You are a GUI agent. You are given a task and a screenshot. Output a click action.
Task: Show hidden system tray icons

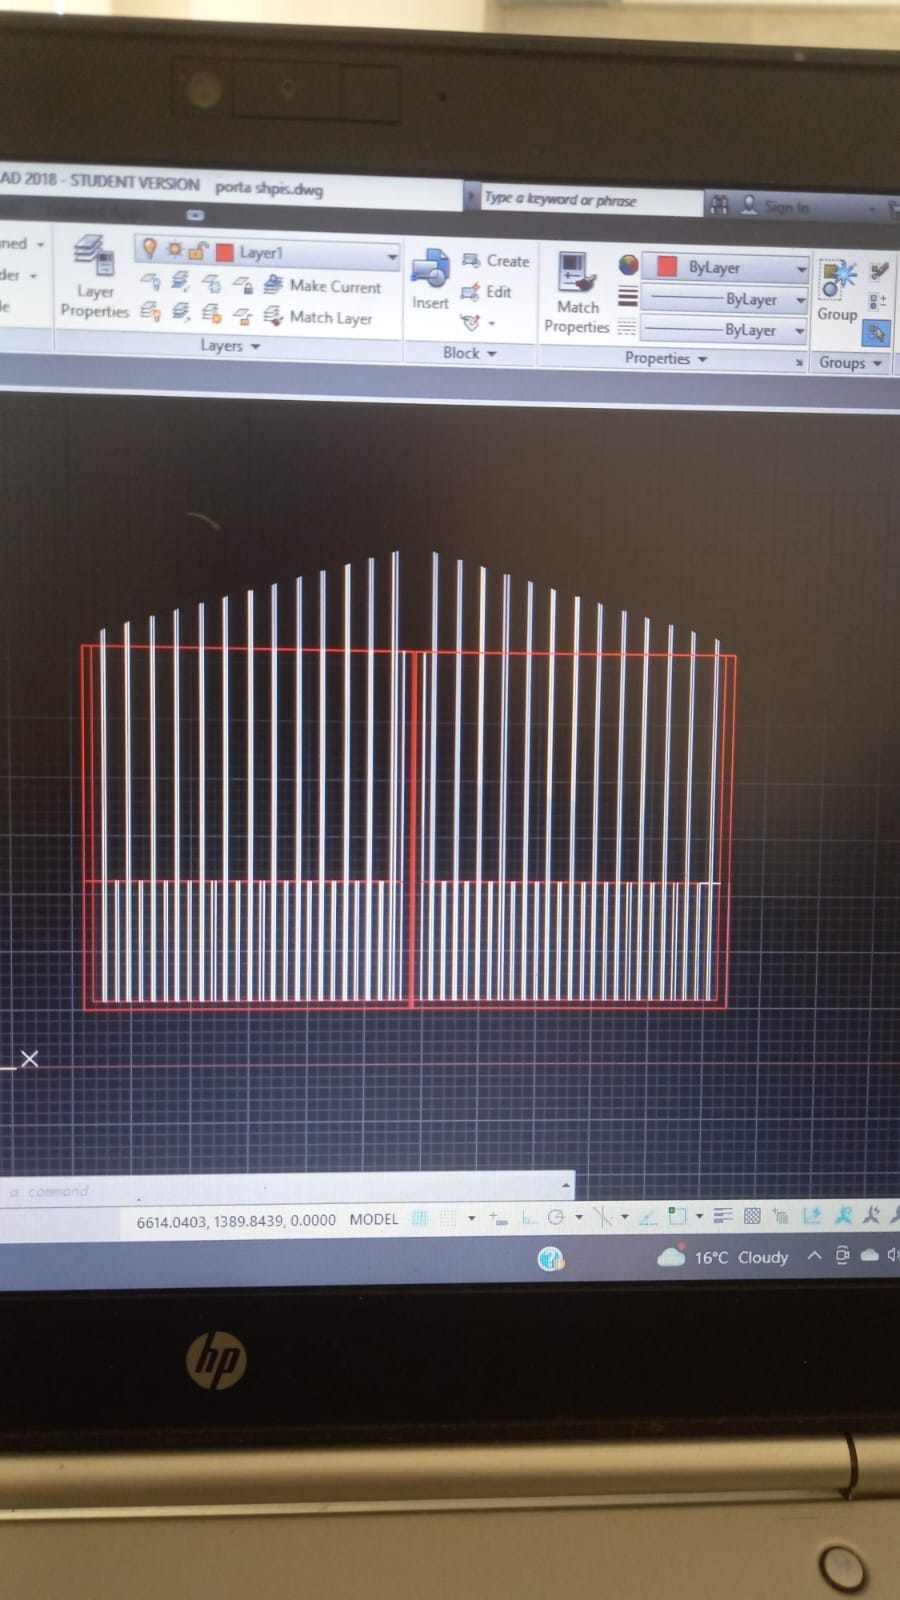[x=814, y=1256]
